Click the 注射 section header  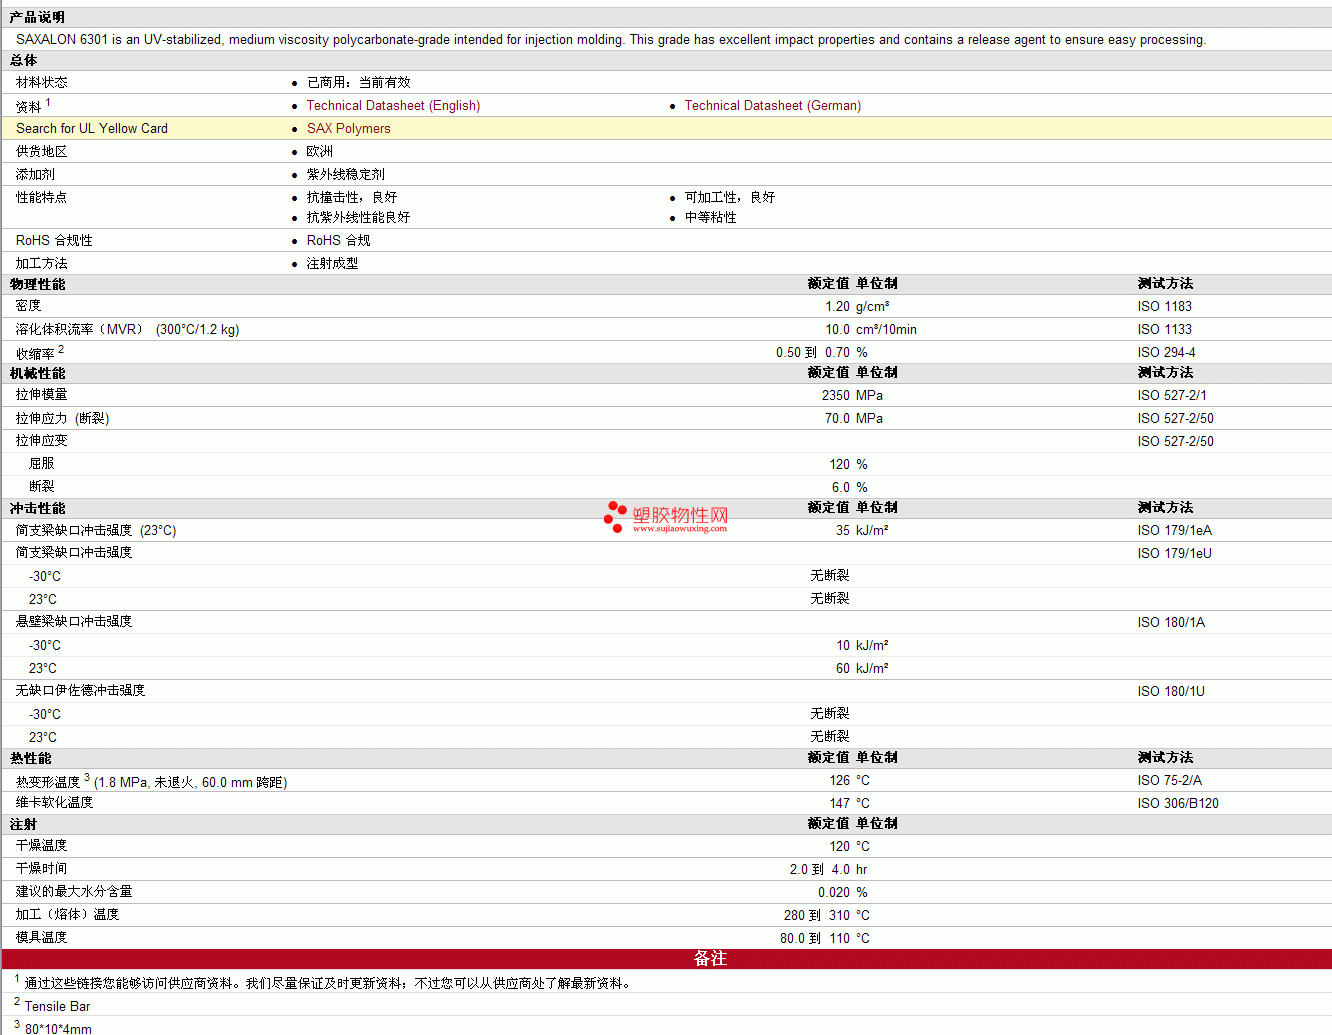[23, 825]
